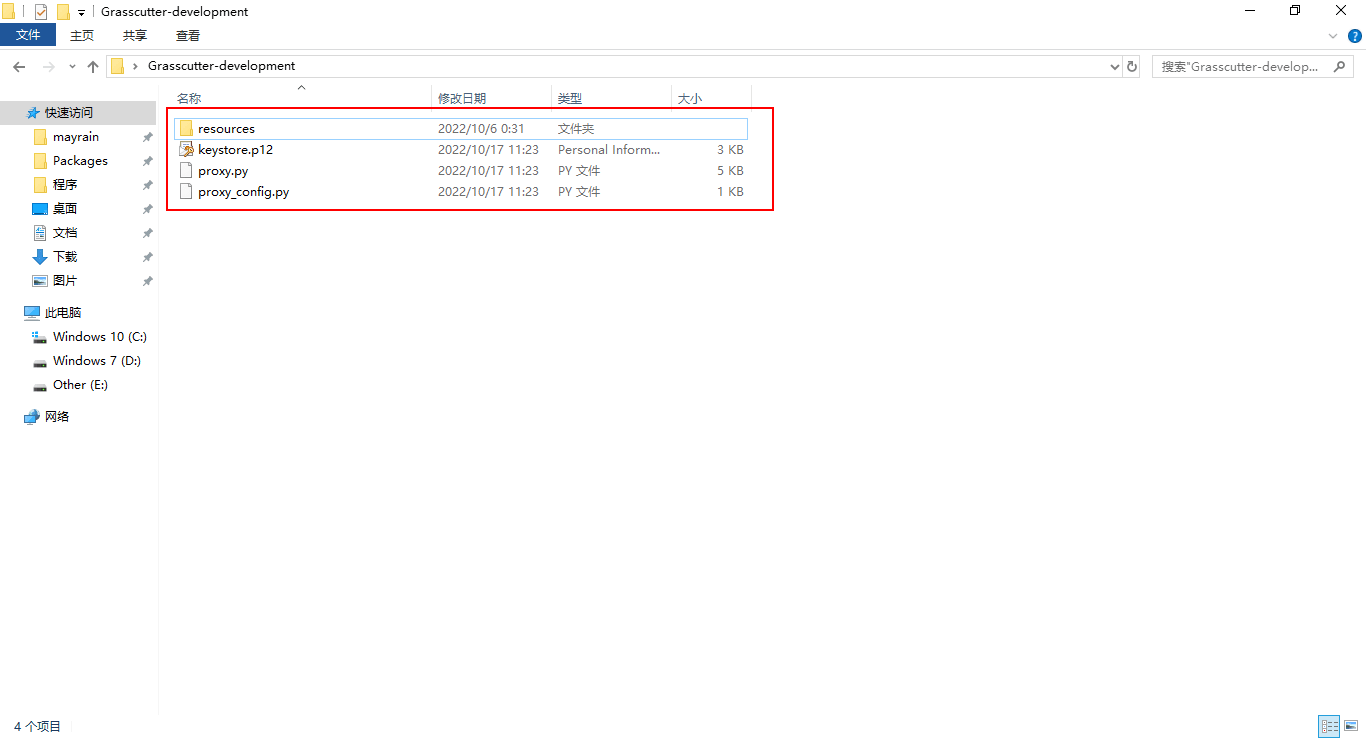This screenshot has width=1366, height=738.
Task: Open the recent locations dropdown arrow
Action: click(x=72, y=66)
